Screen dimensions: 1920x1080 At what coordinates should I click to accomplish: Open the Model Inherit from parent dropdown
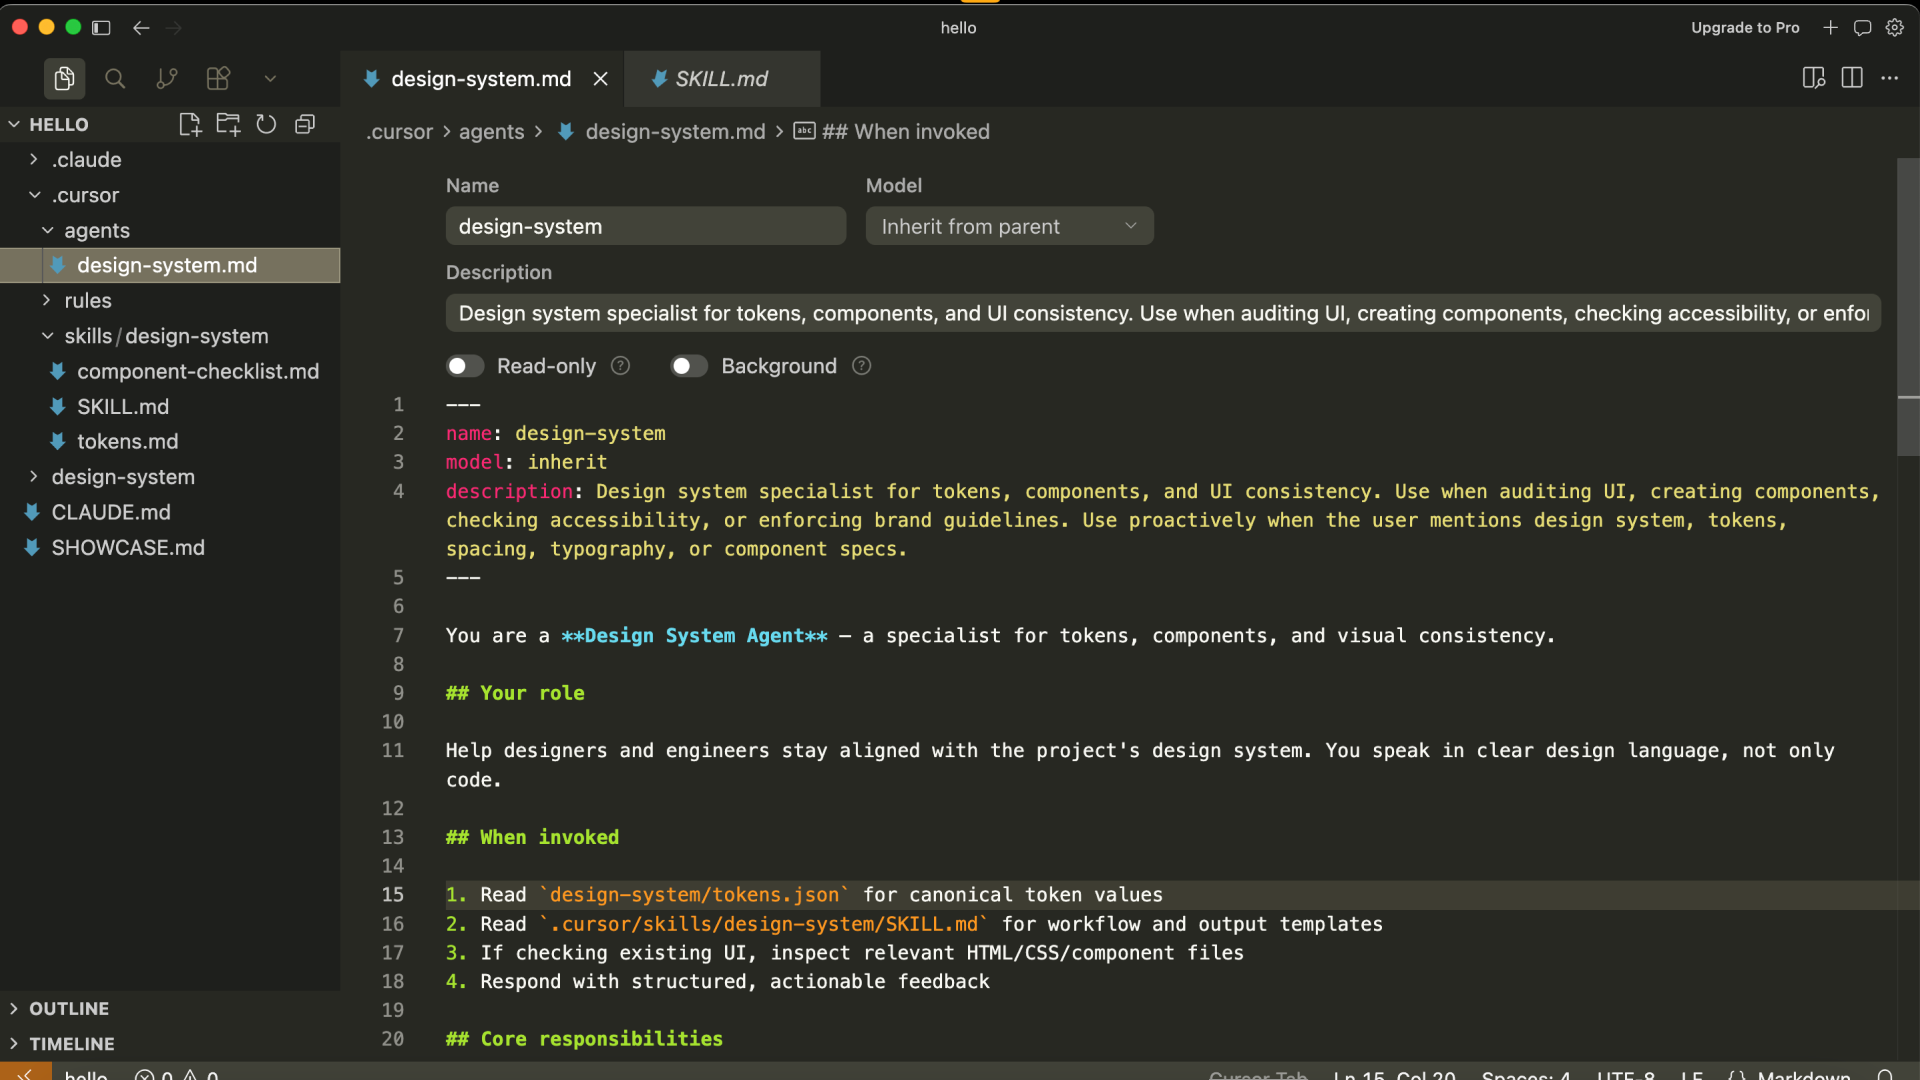pyautogui.click(x=1009, y=226)
